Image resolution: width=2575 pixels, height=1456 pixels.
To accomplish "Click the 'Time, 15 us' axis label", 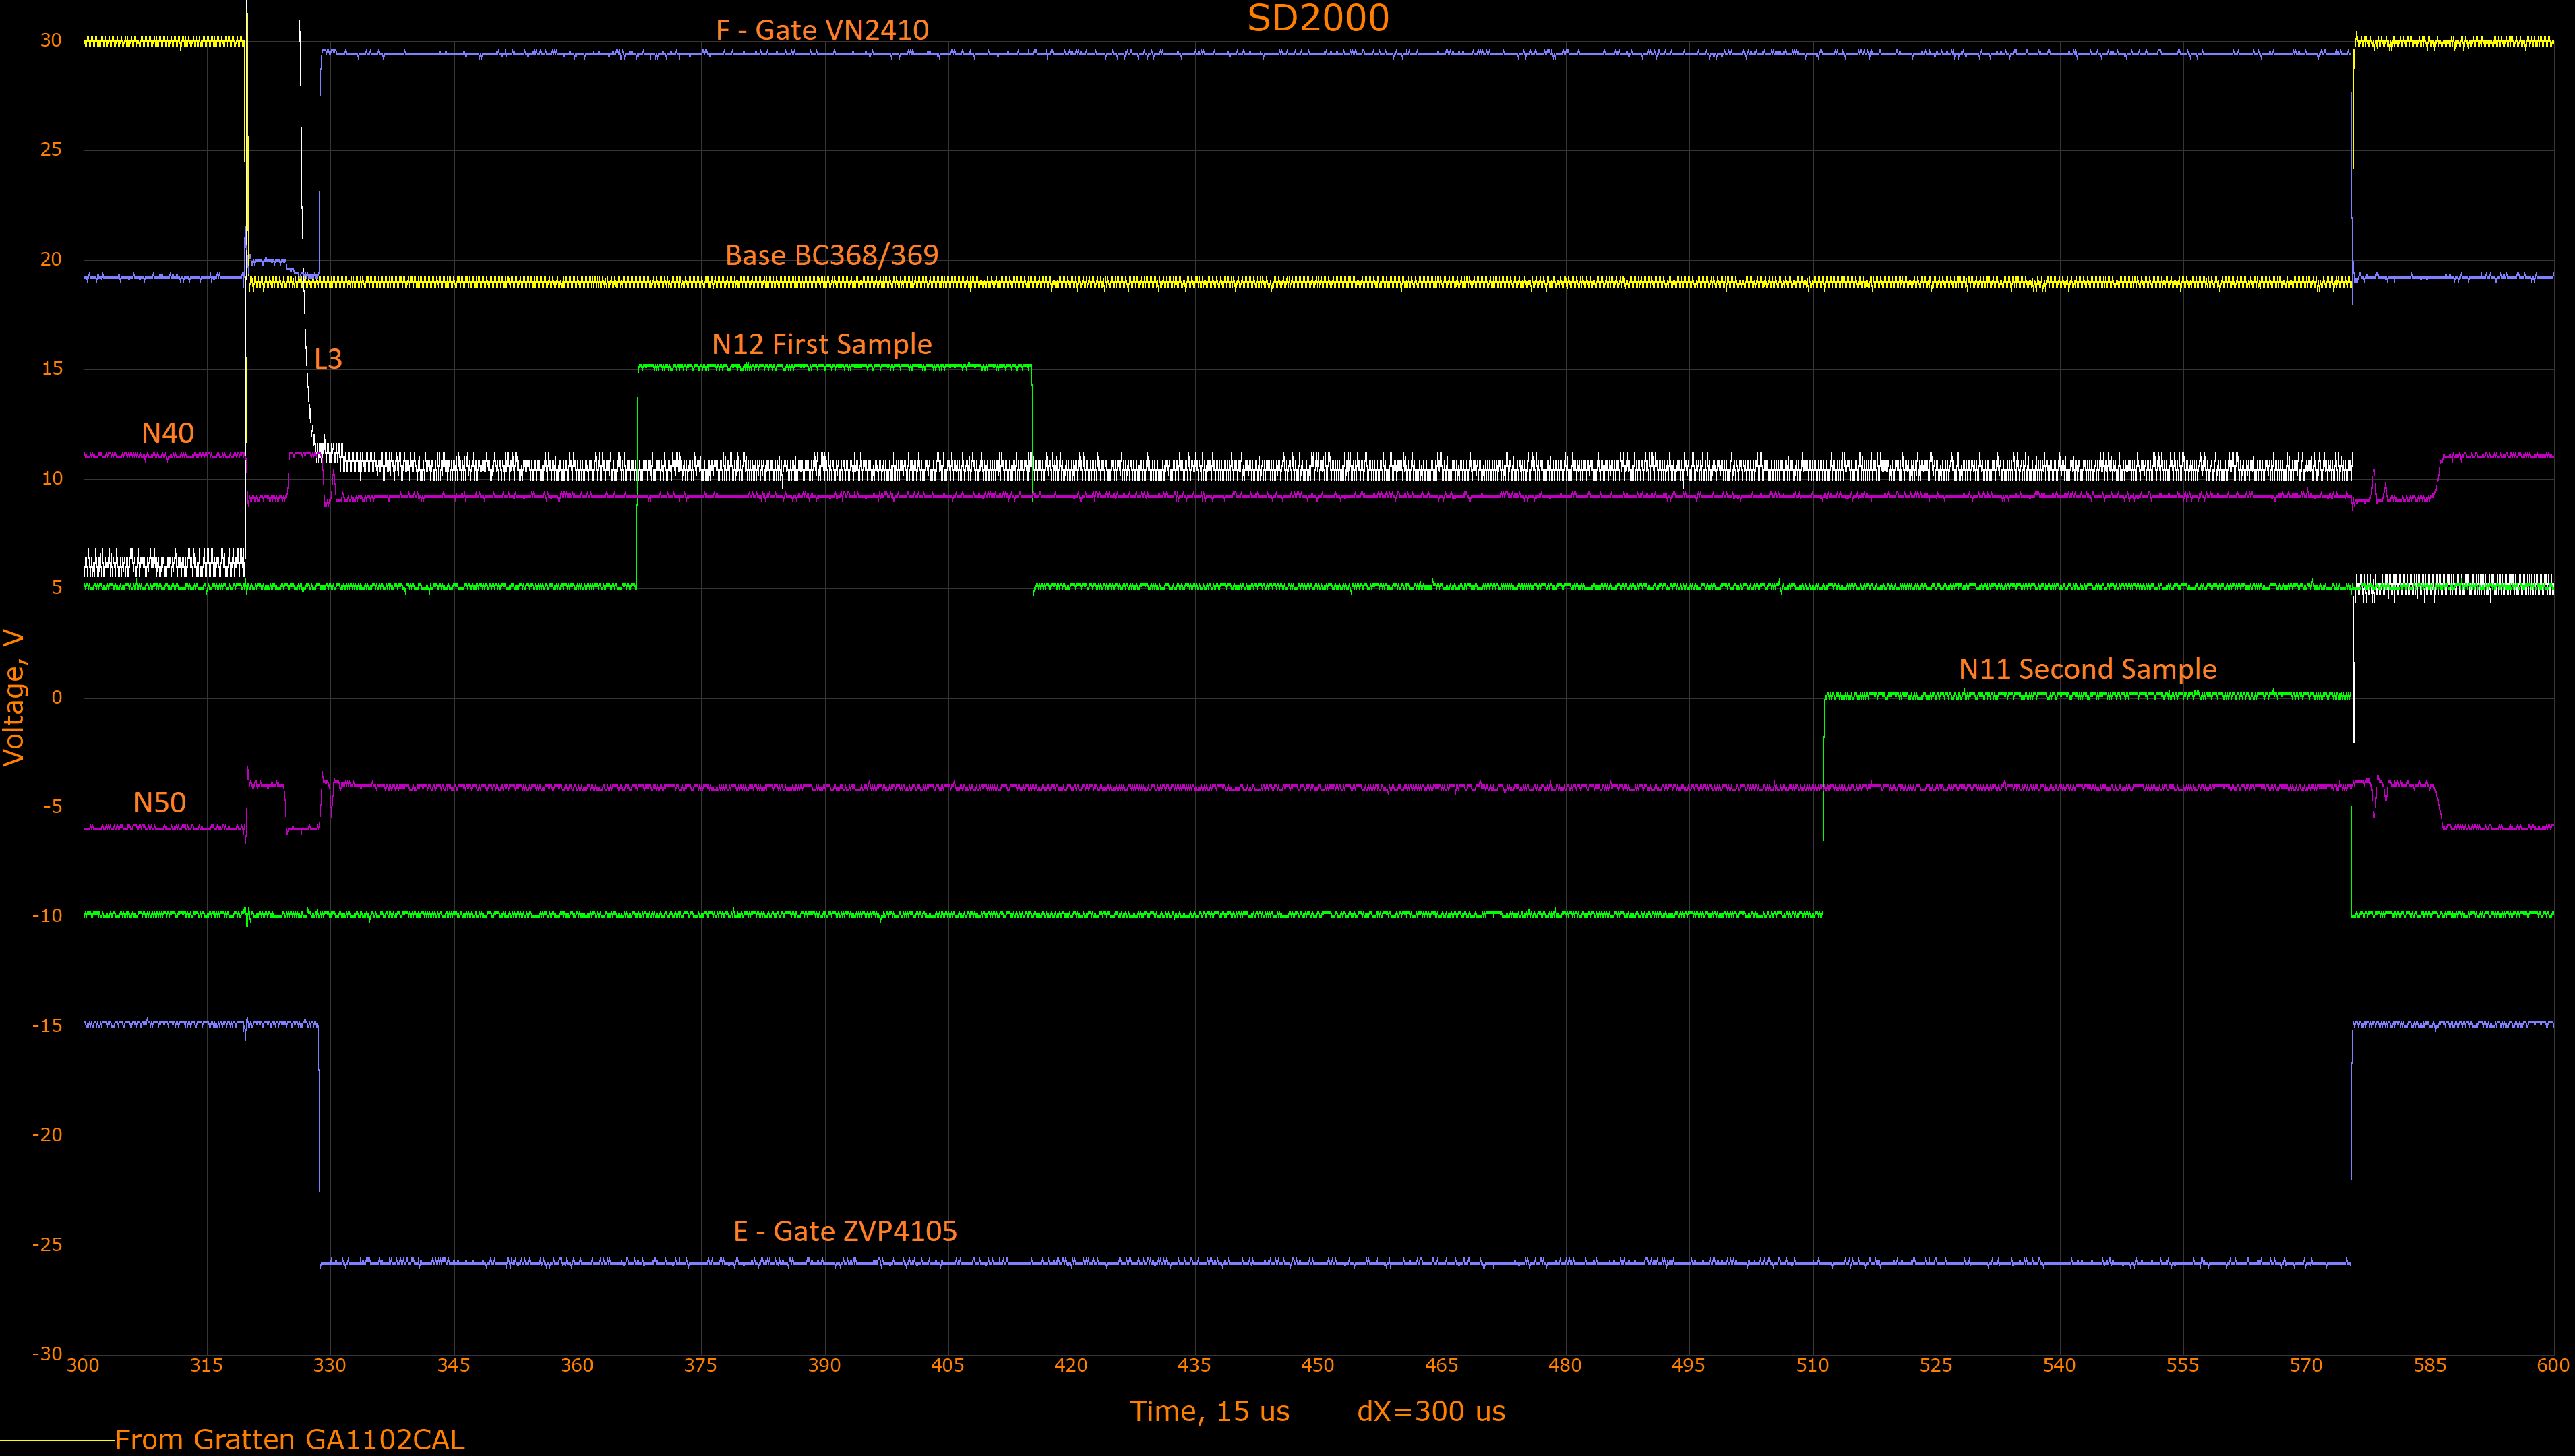I will [x=1209, y=1411].
